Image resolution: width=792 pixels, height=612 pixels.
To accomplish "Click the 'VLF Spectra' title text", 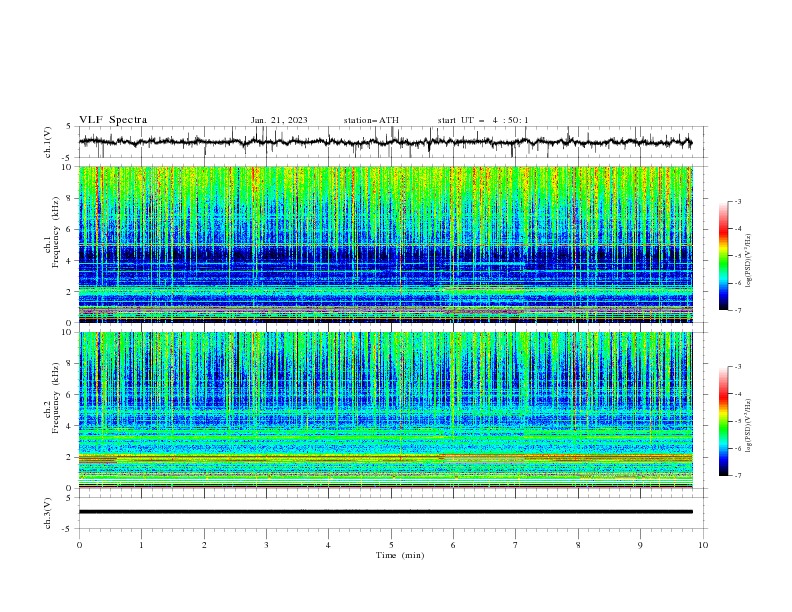I will click(113, 120).
